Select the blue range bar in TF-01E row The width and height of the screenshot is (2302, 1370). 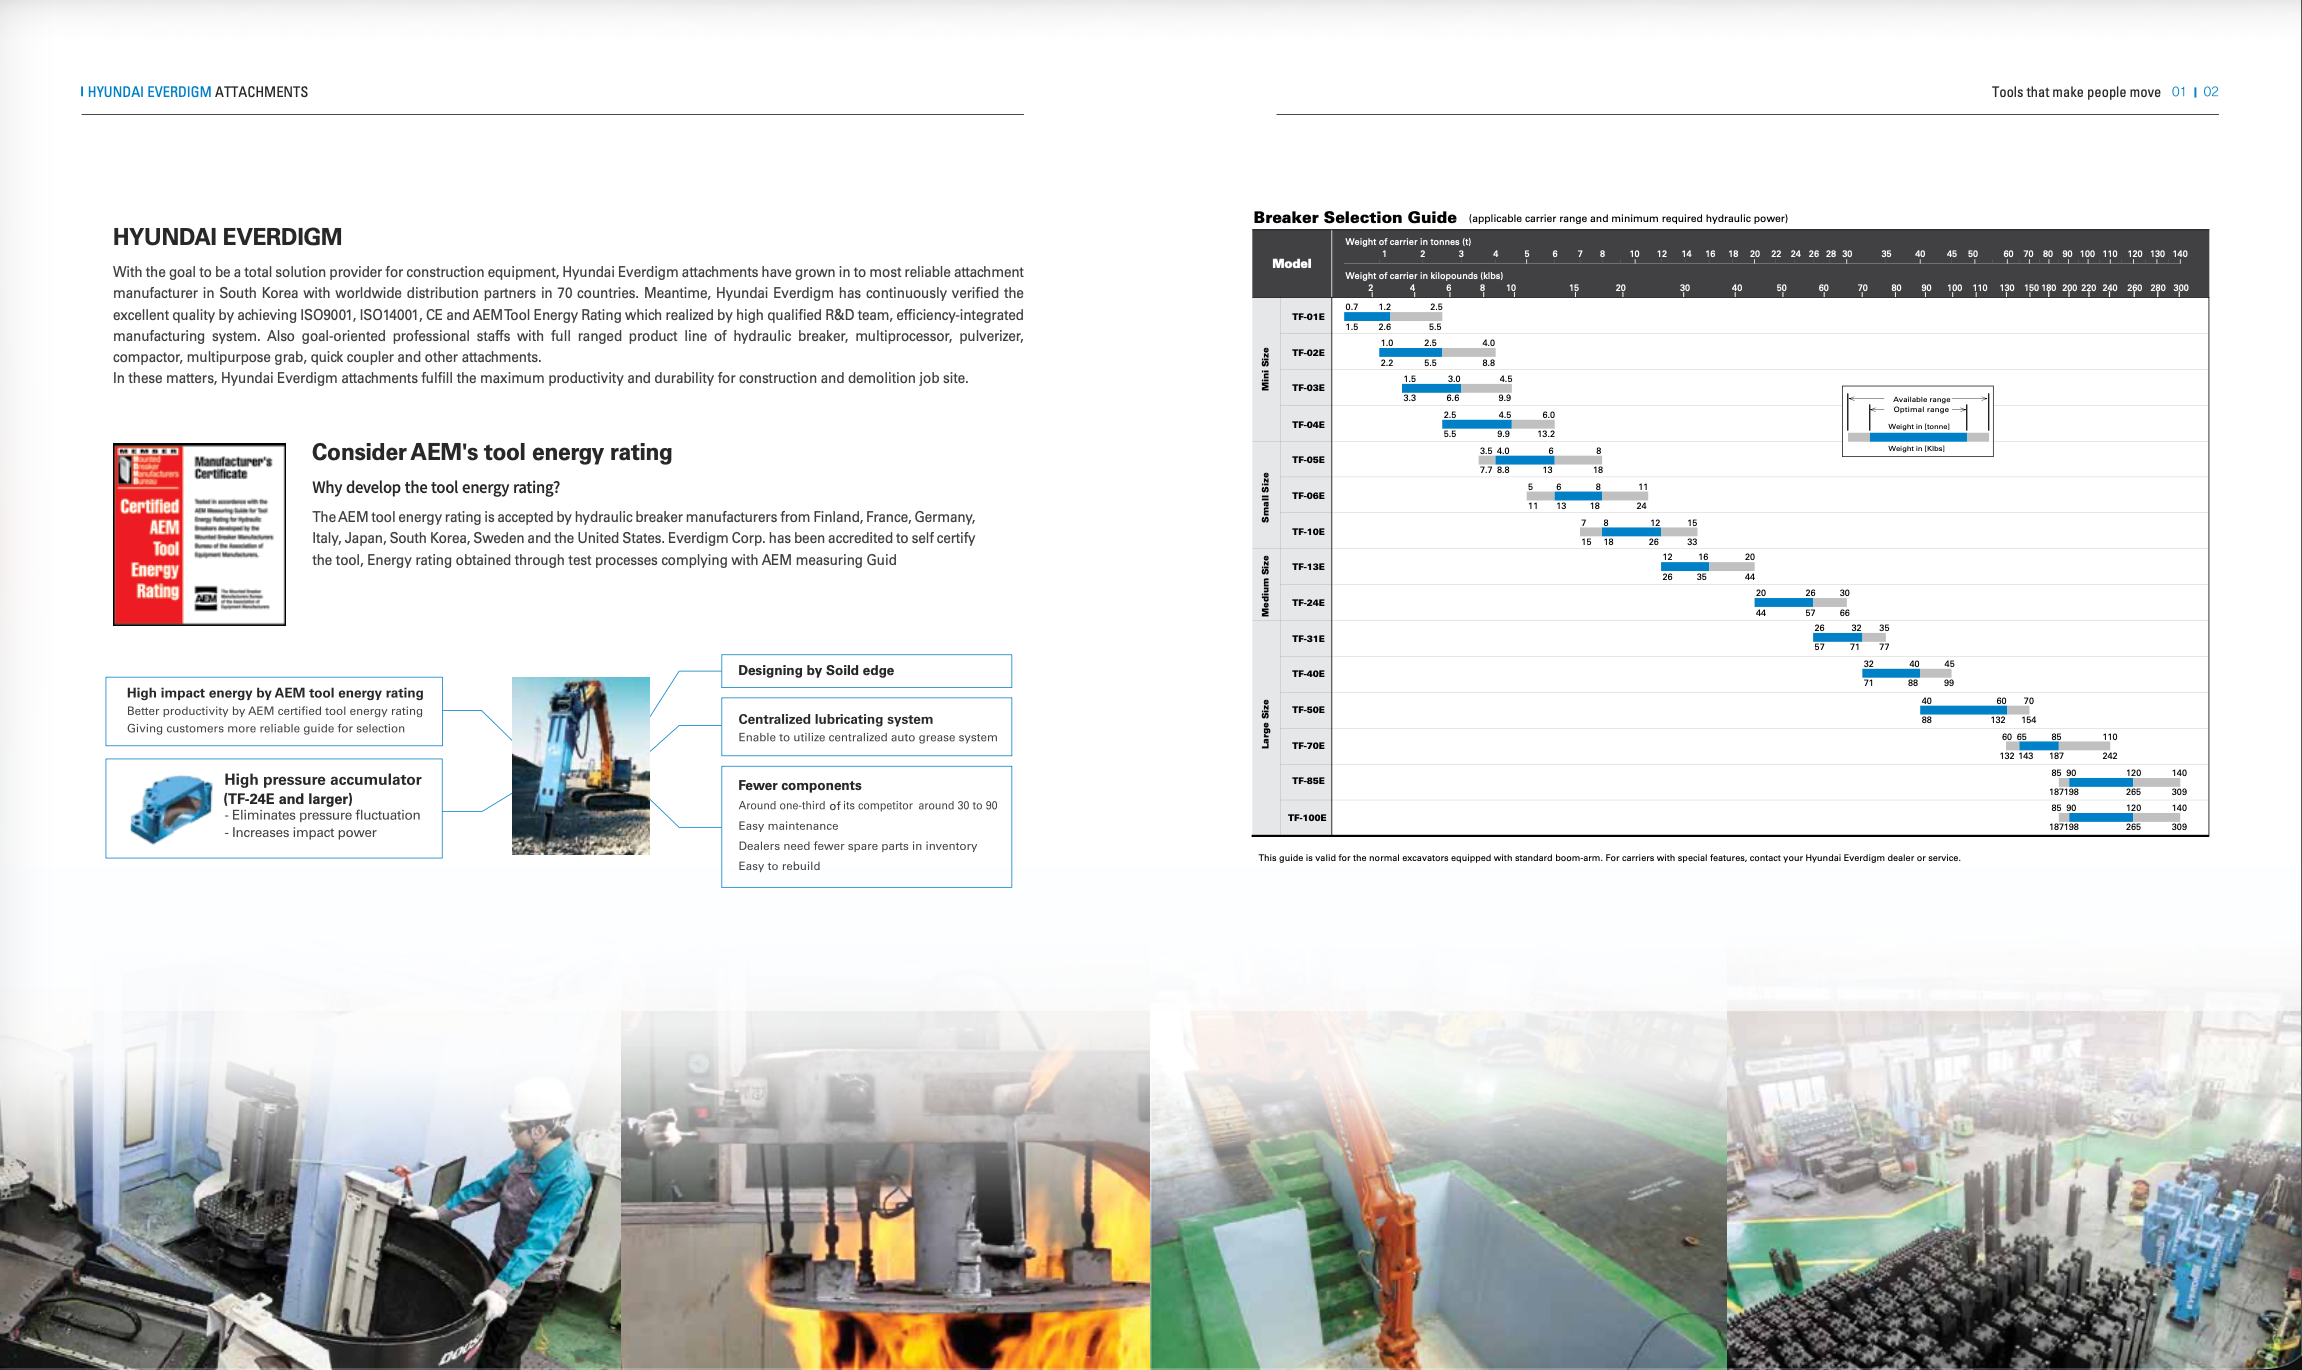coord(1367,317)
